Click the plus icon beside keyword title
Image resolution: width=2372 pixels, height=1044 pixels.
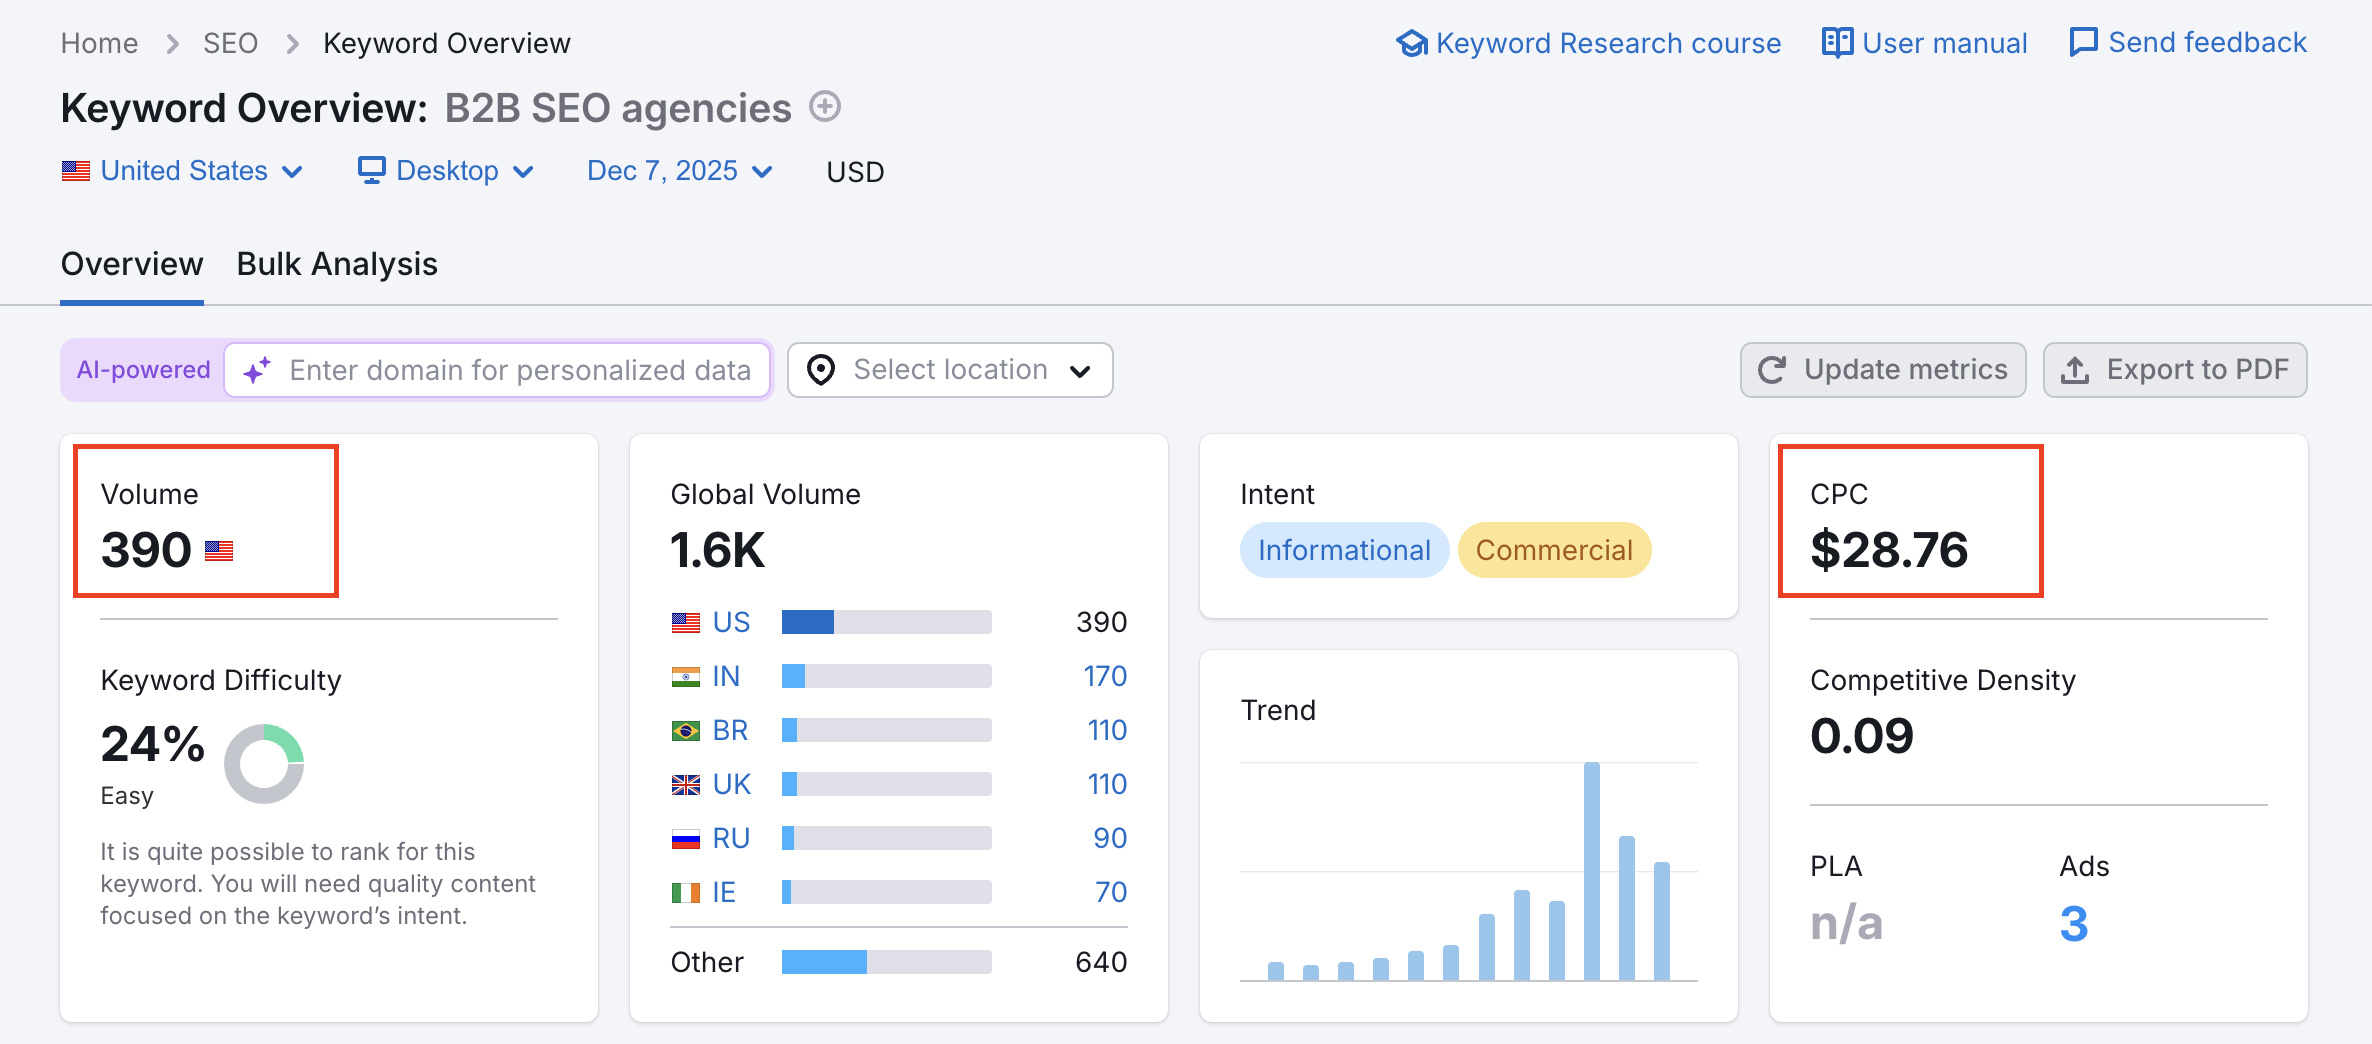coord(824,106)
